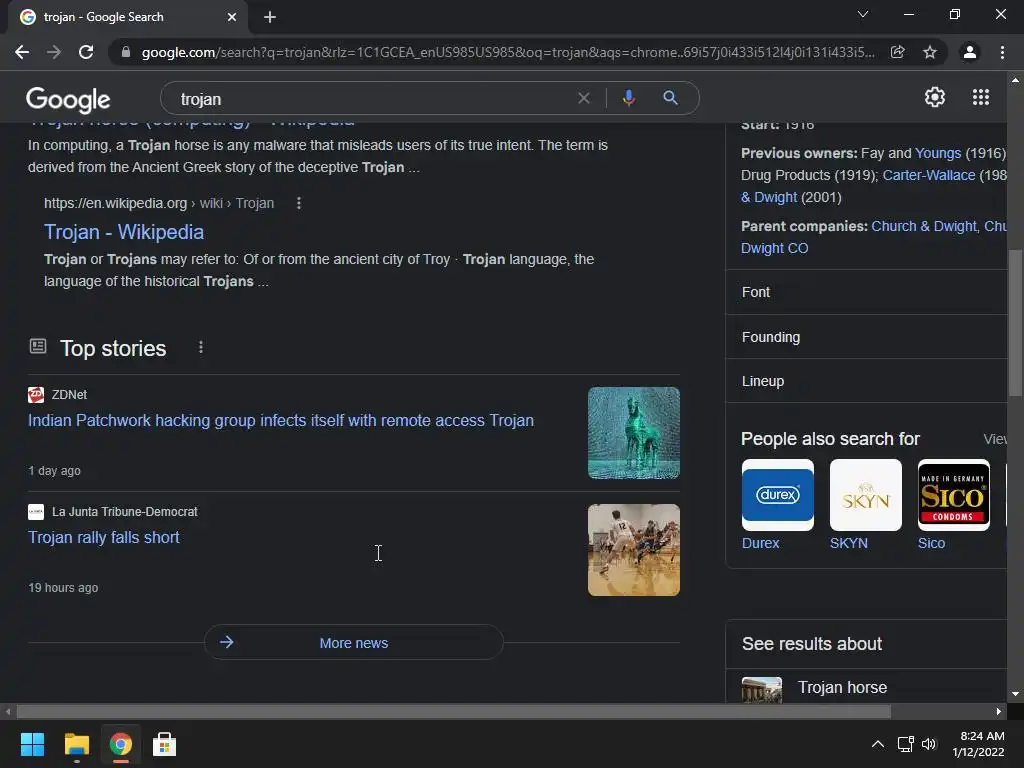Select the browser address bar
The image size is (1024, 768).
508,52
